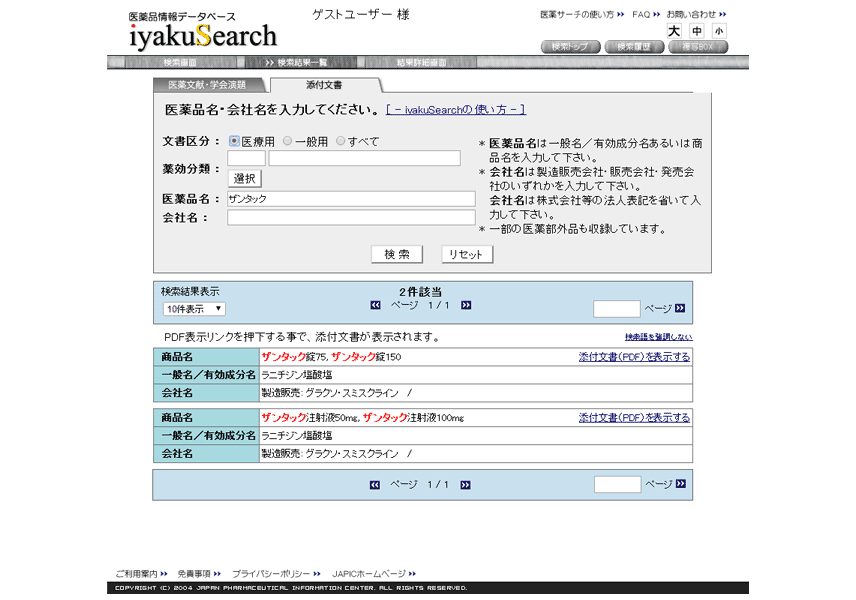Screen dimensions: 856x600
Task: Click 選択 button for 薬効分類
Action: [244, 179]
